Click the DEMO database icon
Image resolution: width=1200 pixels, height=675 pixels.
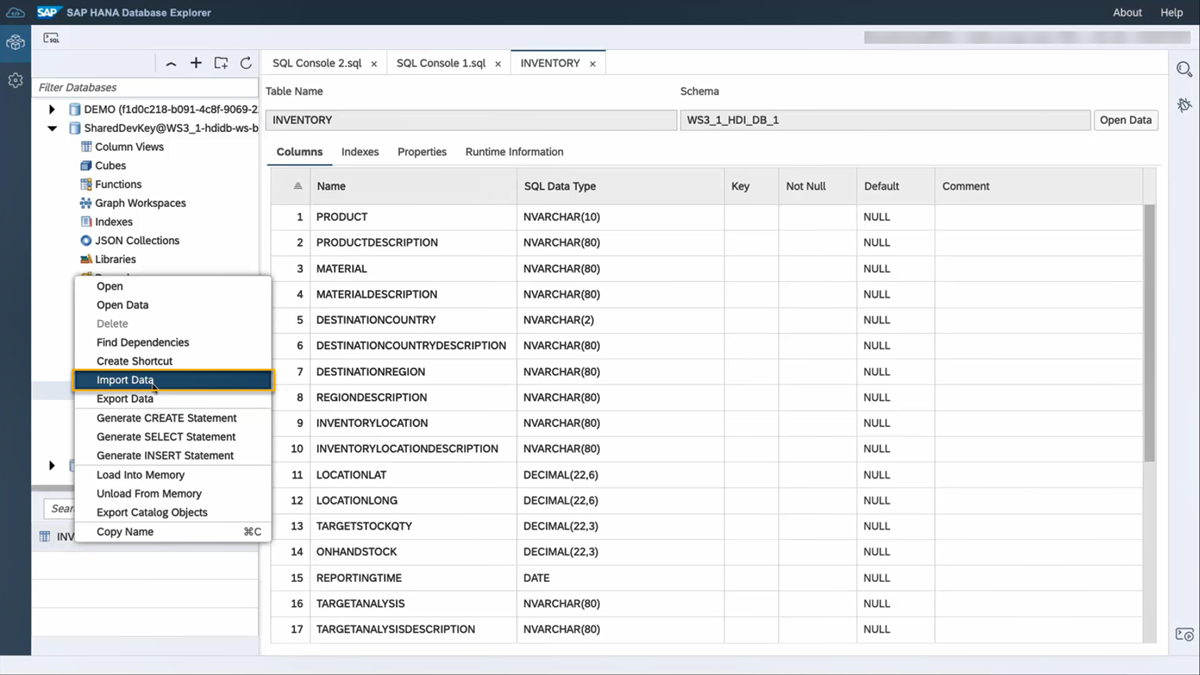[75, 109]
